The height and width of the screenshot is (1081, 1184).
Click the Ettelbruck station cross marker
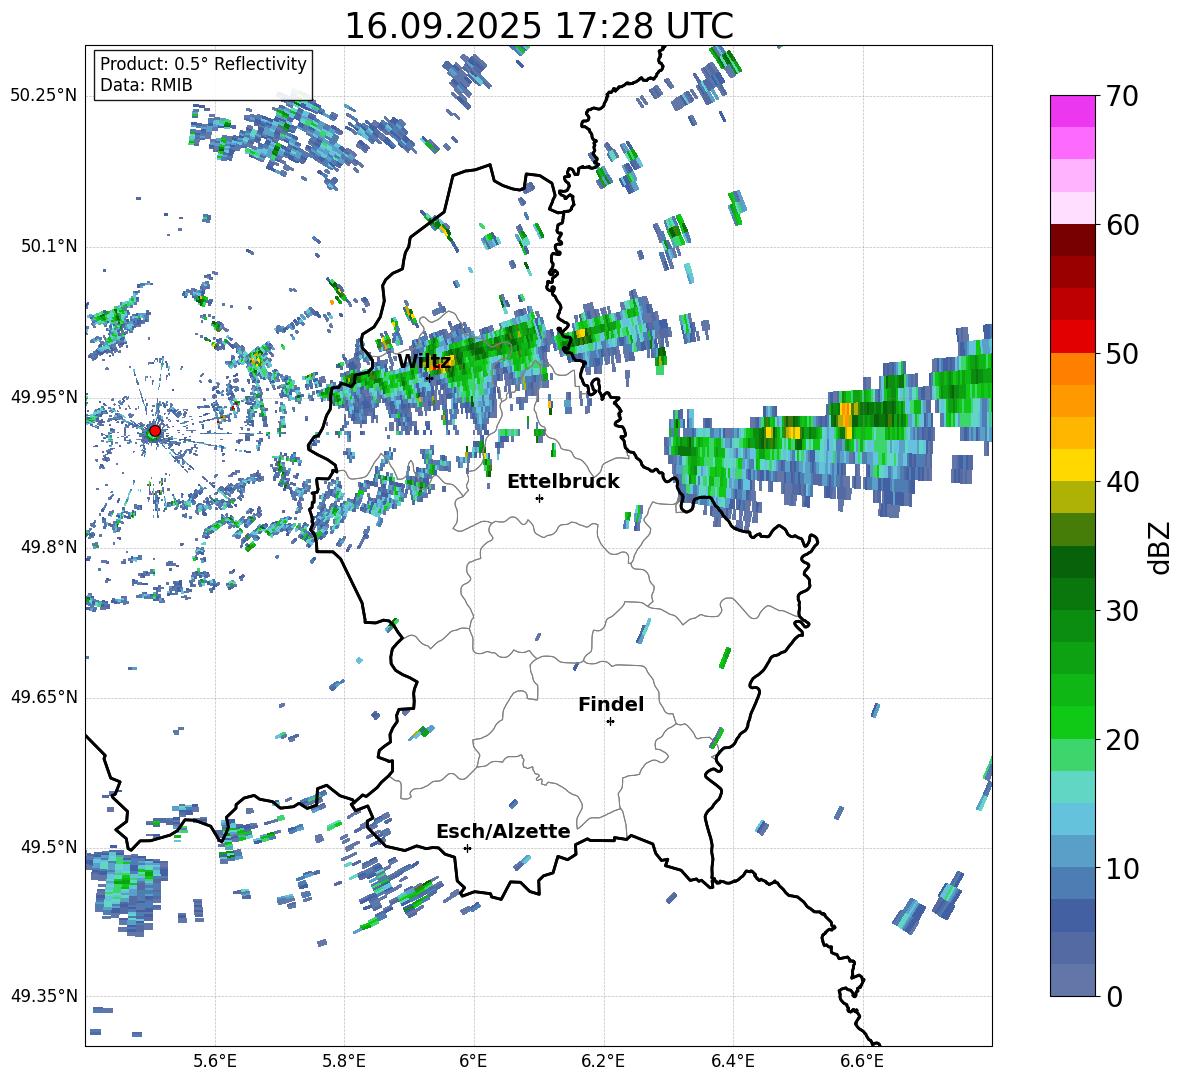539,498
